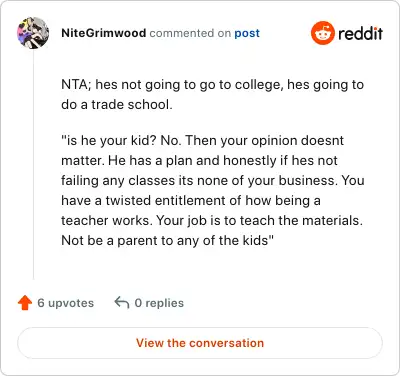Click the vertical comment thread line
This screenshot has height=376, width=400.
click(33, 164)
